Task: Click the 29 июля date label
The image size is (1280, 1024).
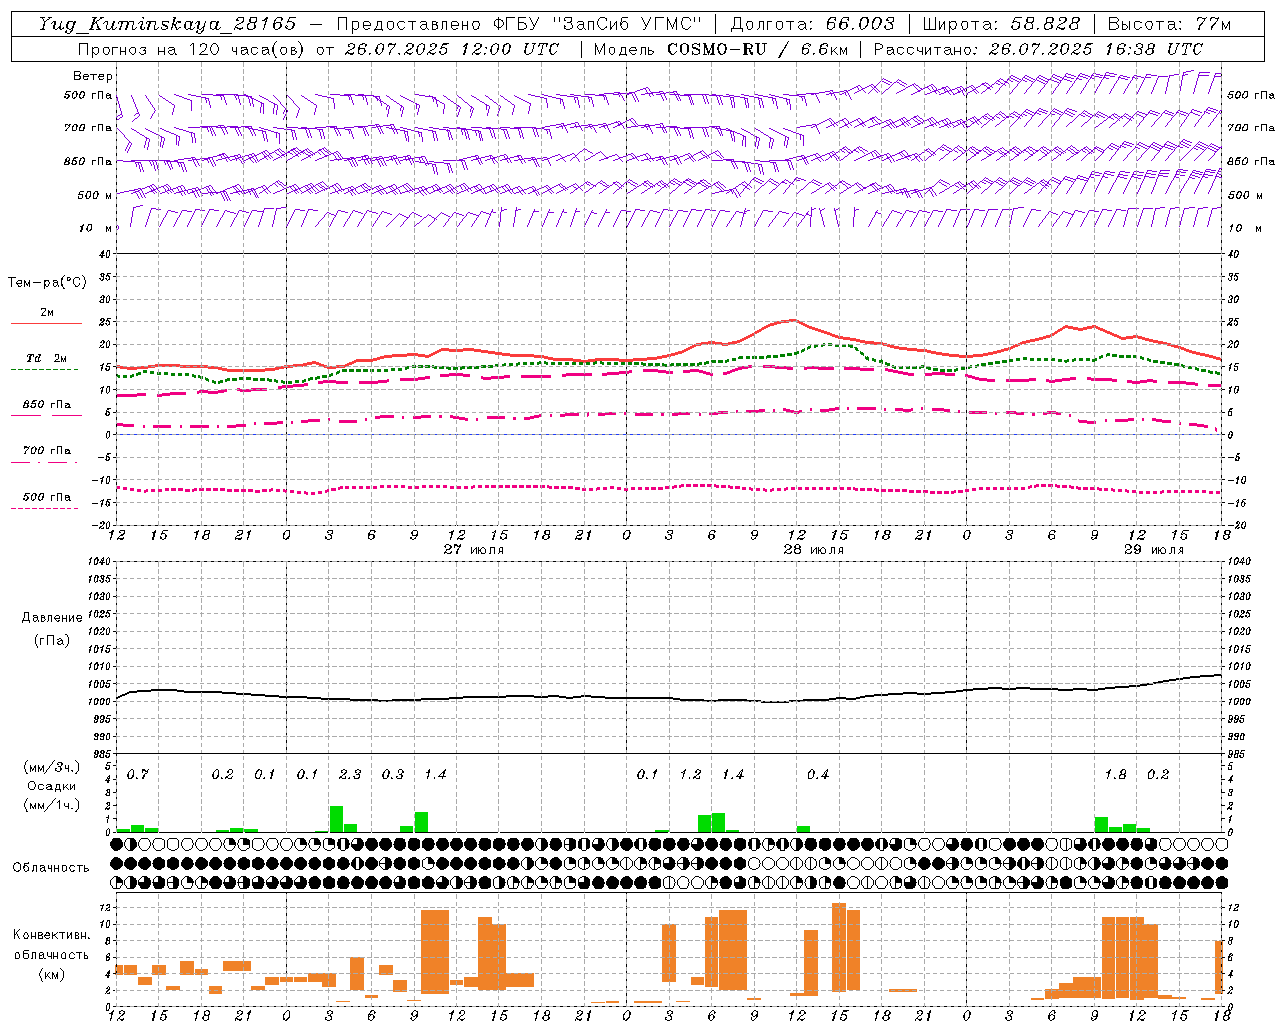Action: [1153, 549]
